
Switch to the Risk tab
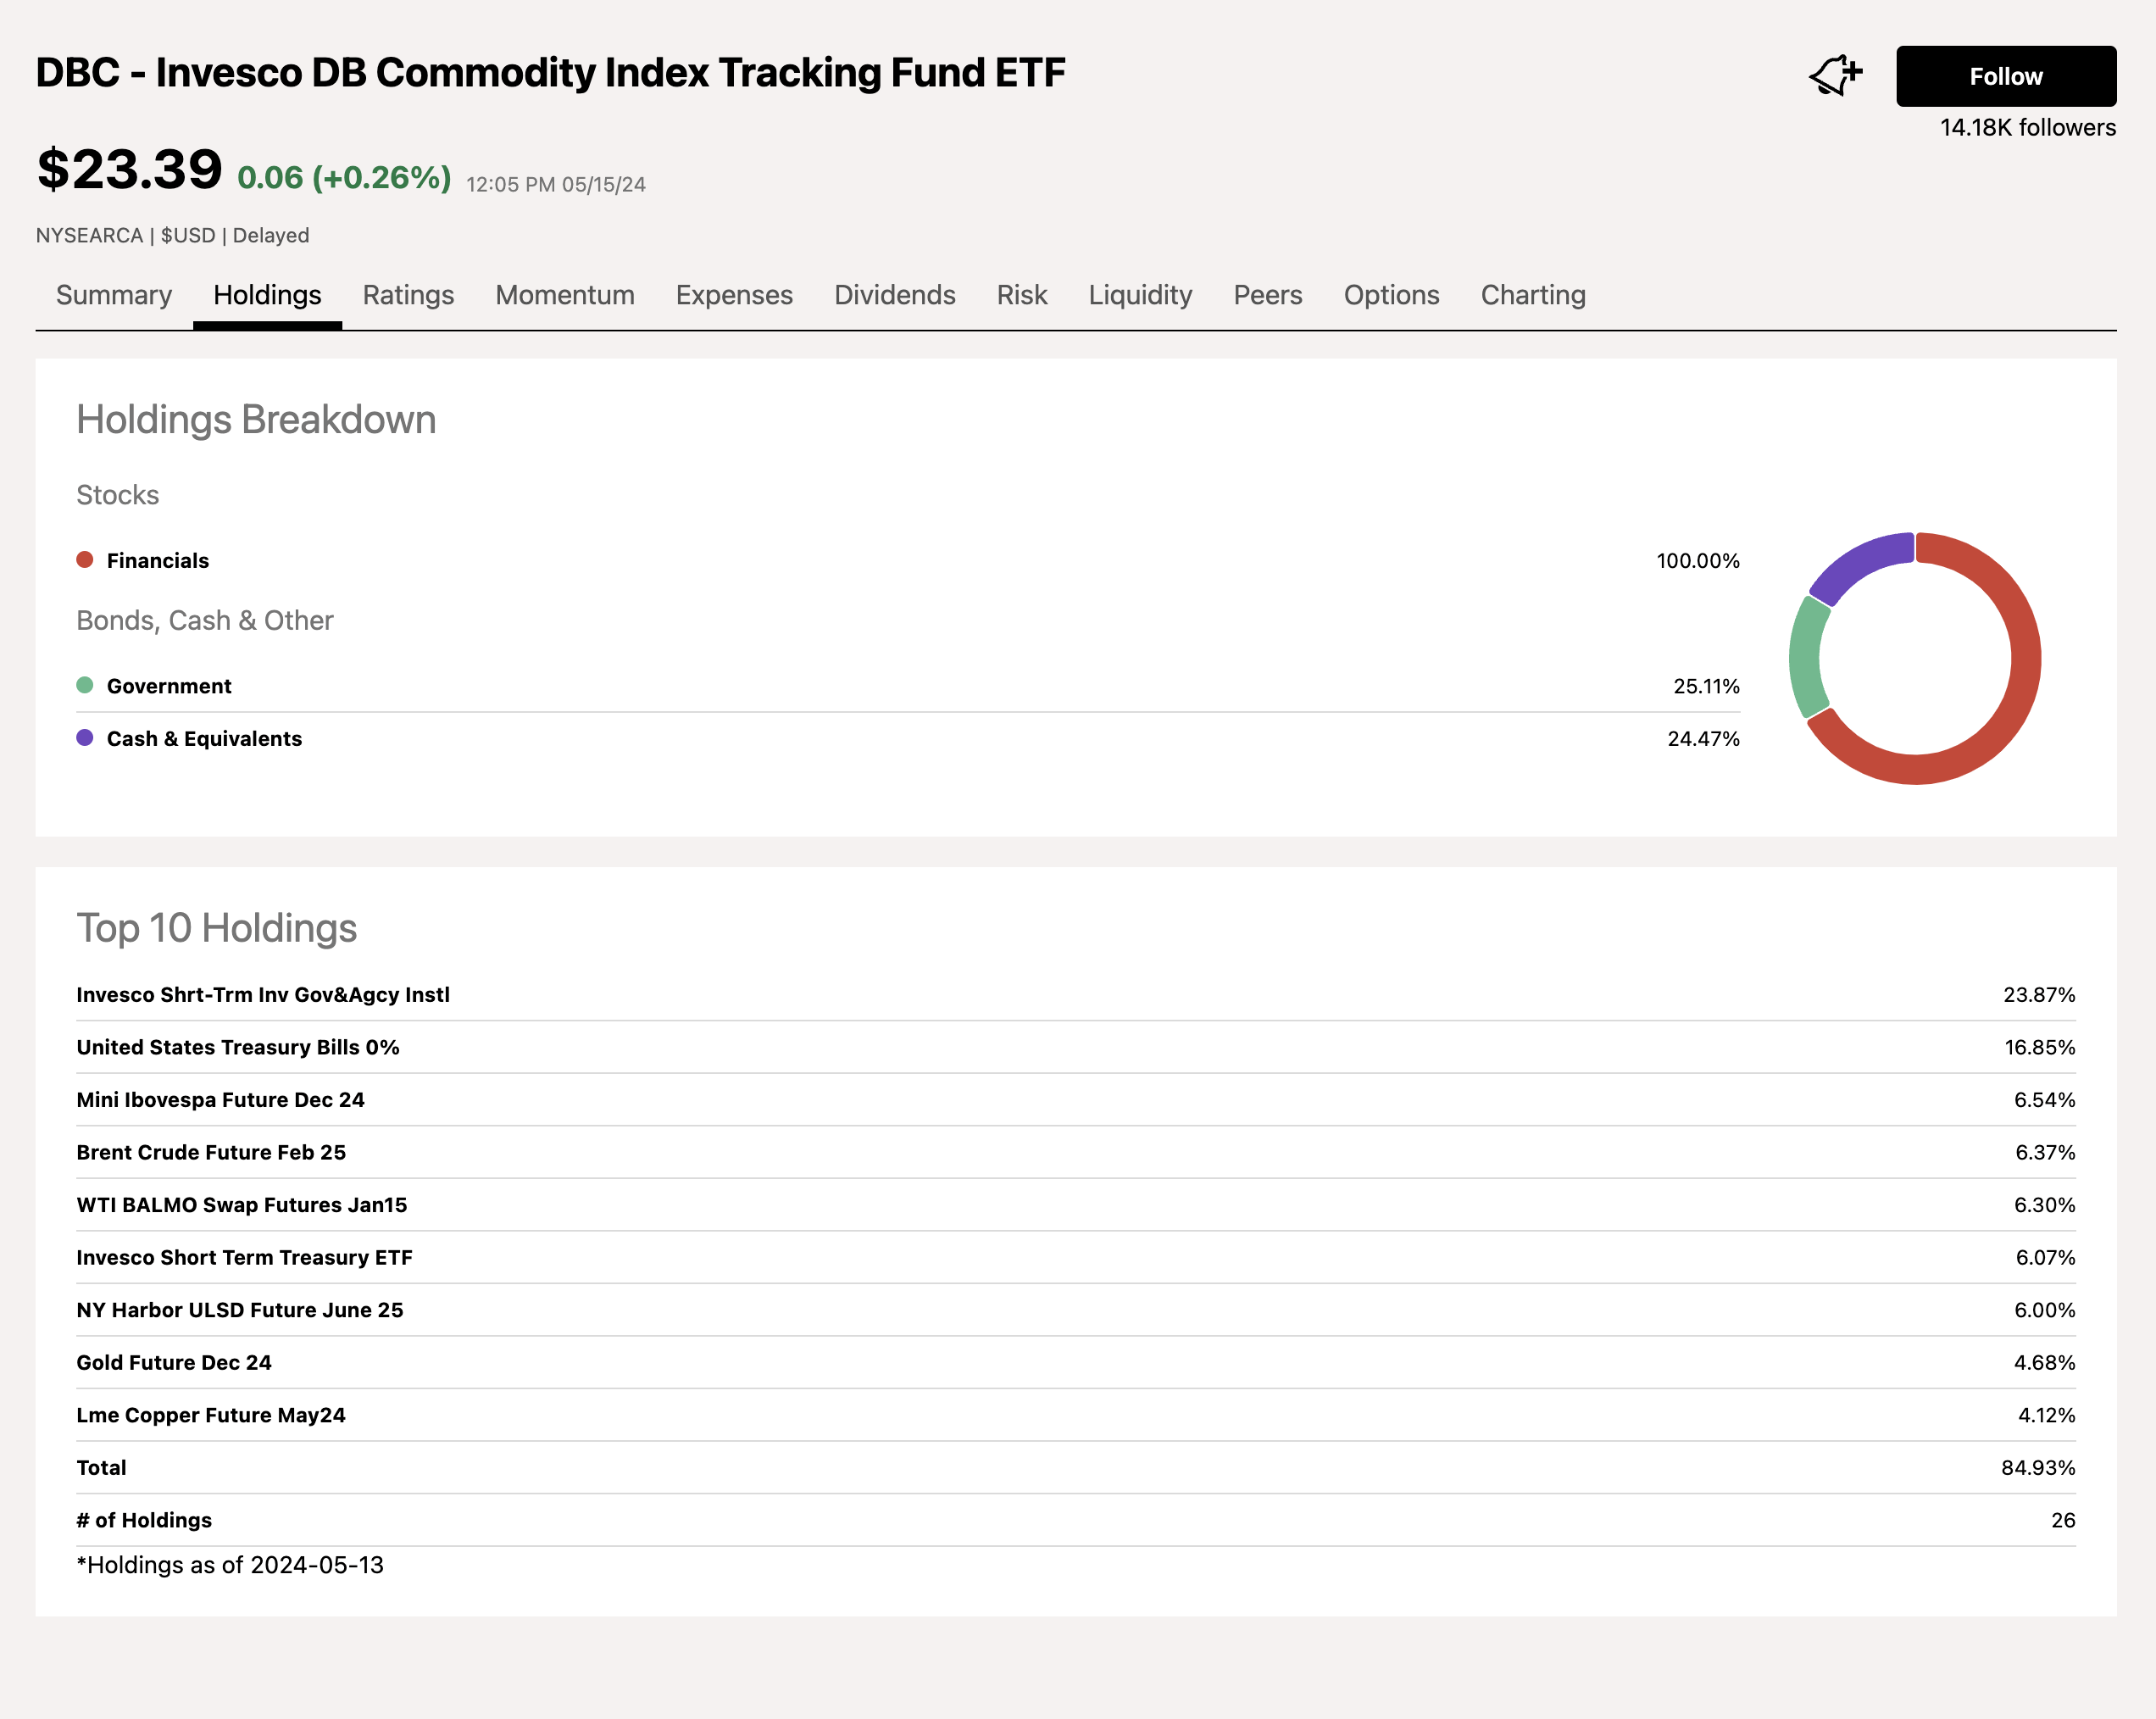1022,295
